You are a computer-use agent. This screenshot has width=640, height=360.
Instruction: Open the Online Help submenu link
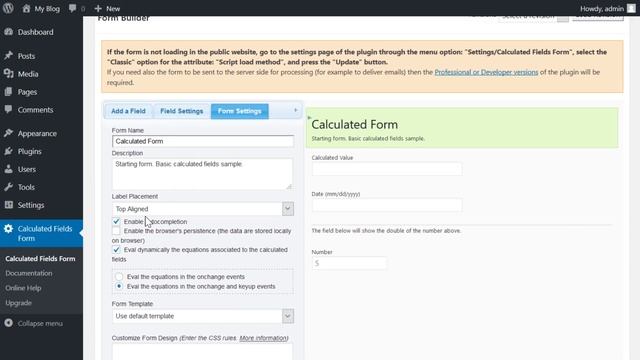[23, 288]
